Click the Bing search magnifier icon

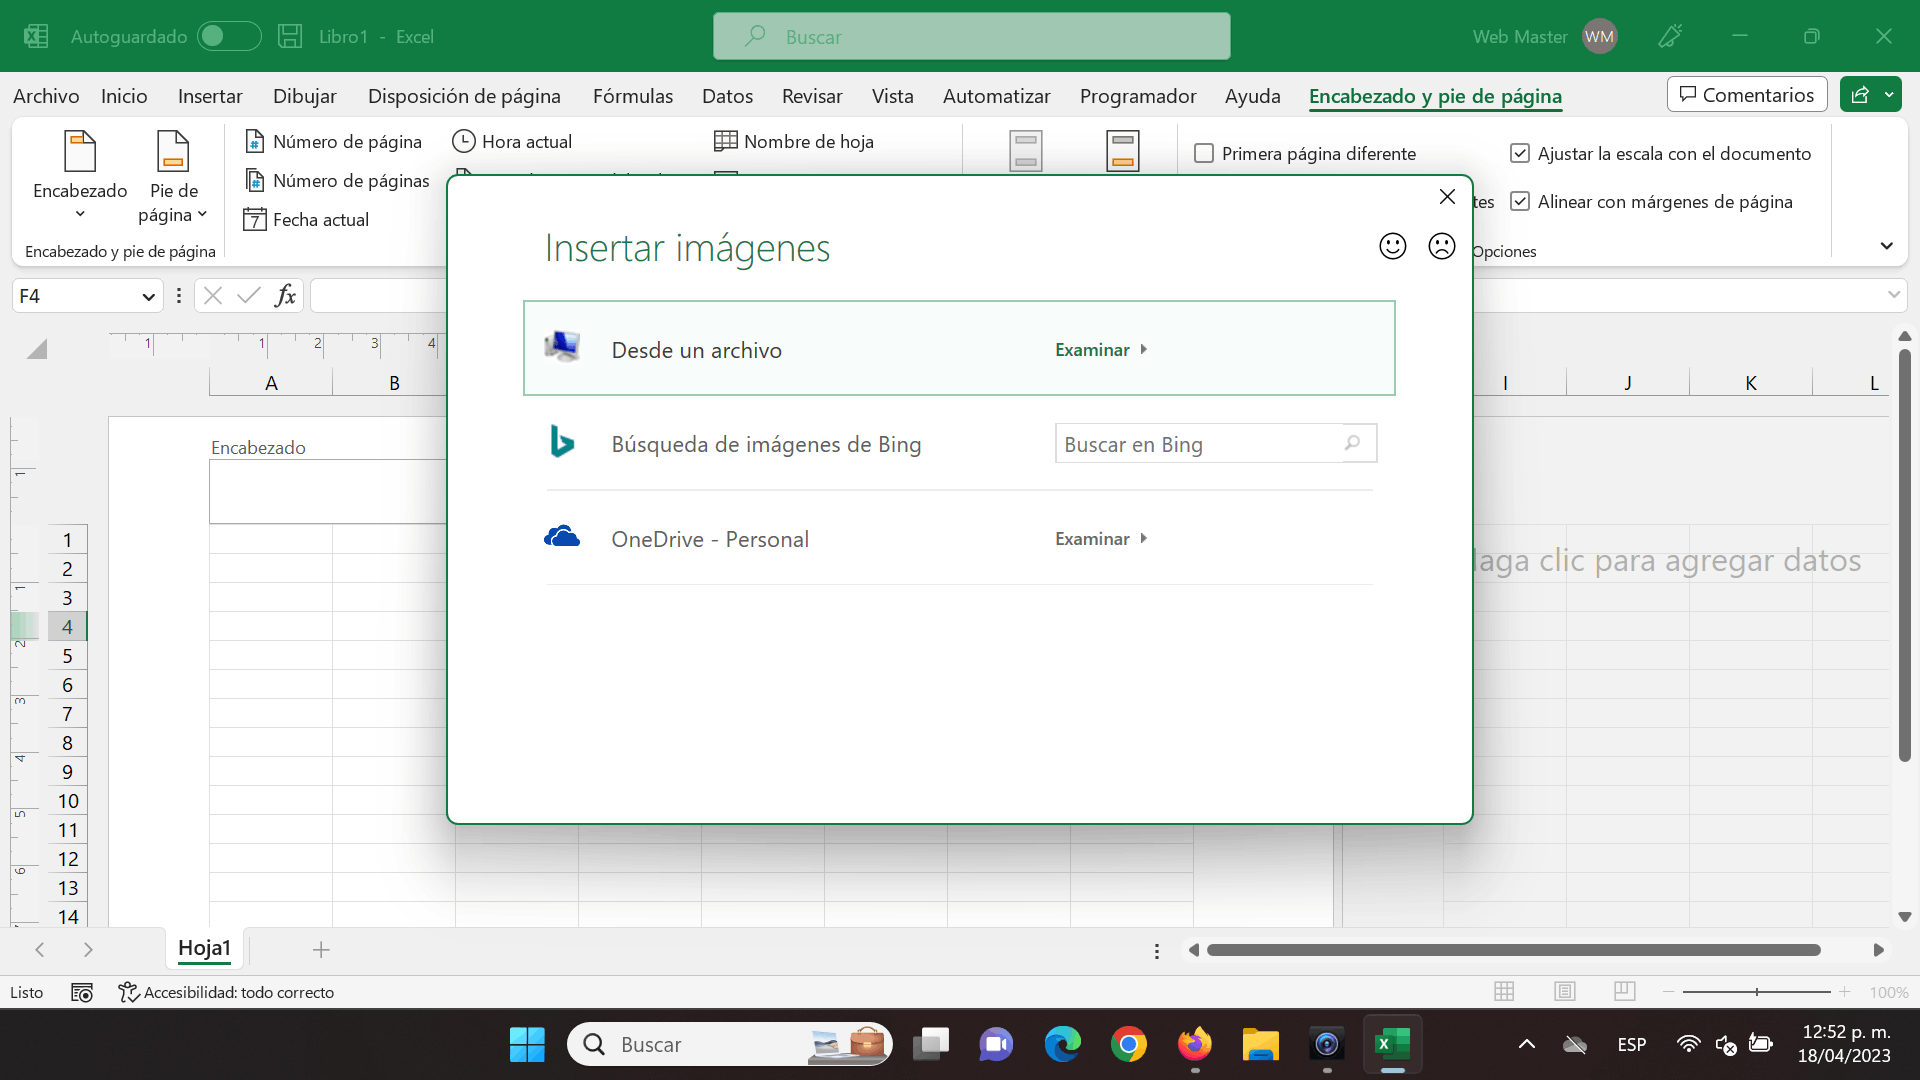pos(1352,443)
